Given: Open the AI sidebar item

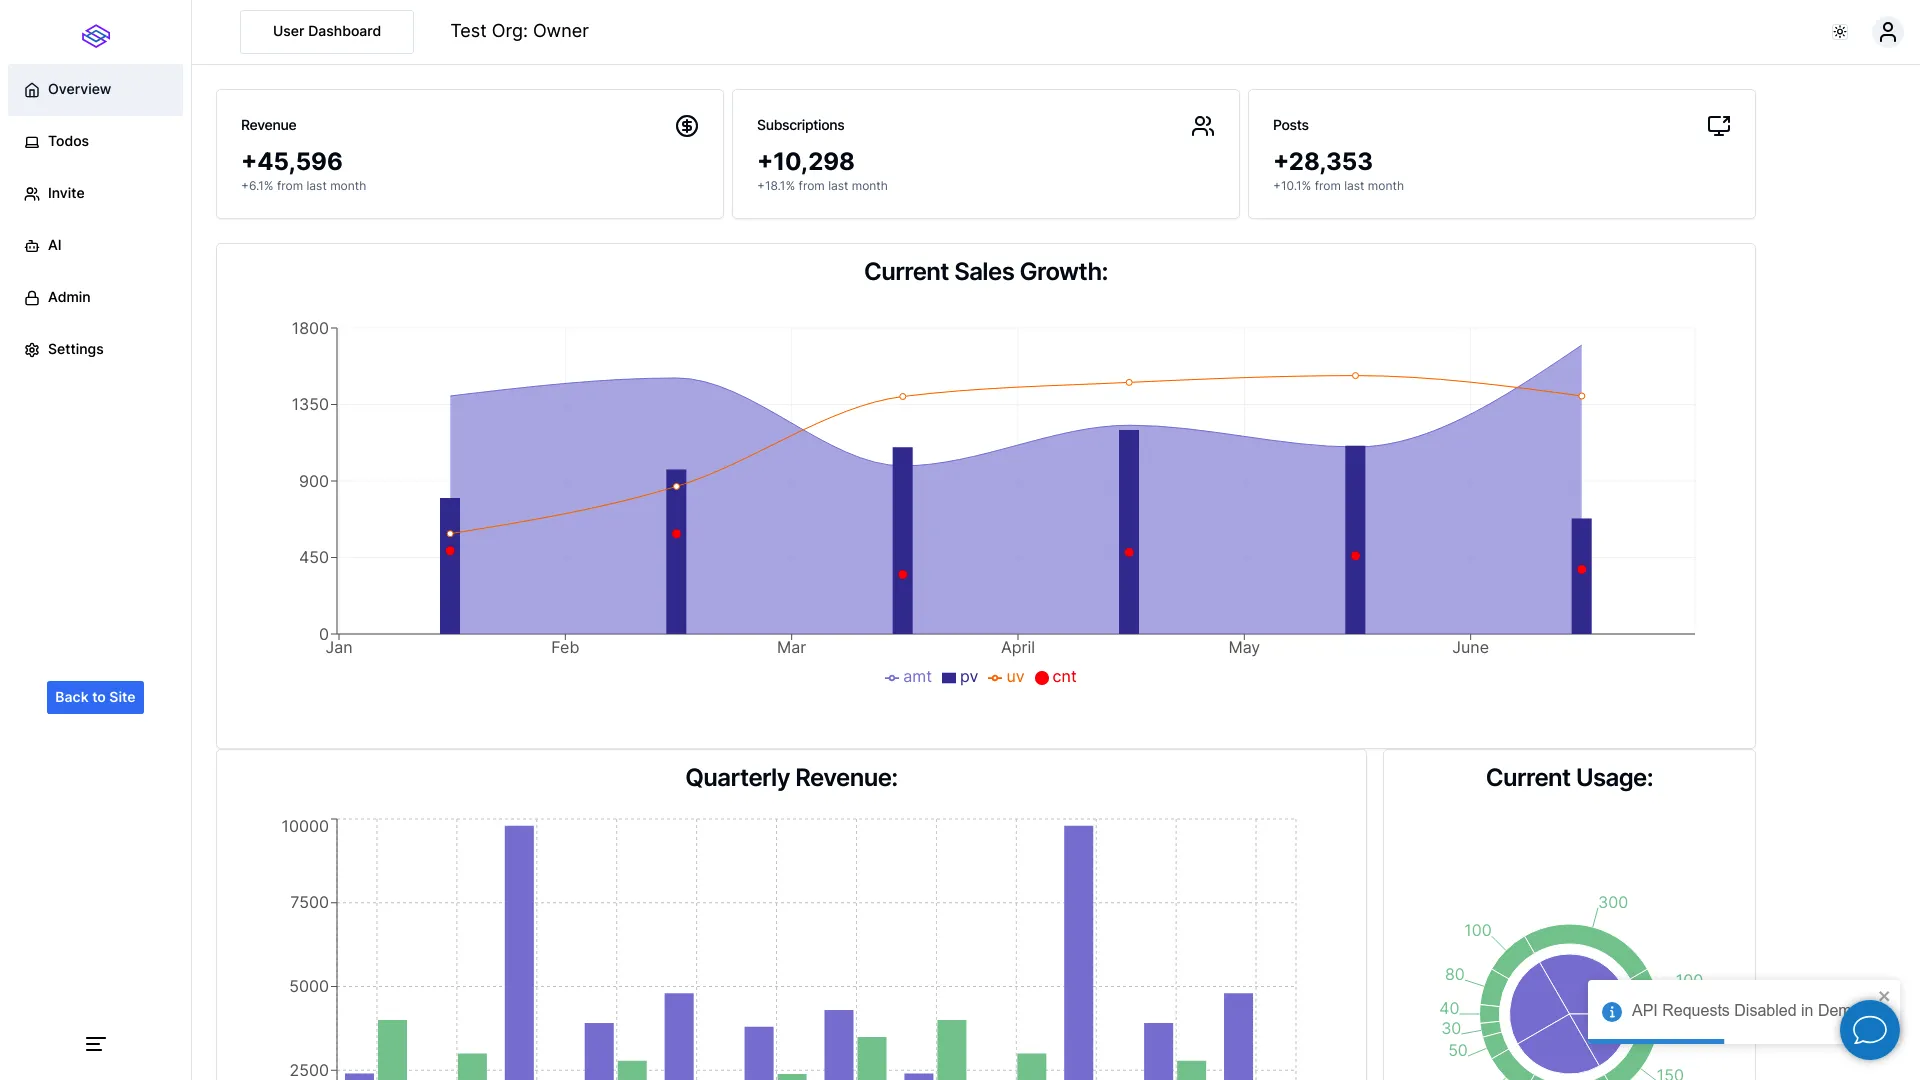Looking at the screenshot, I should (x=95, y=246).
